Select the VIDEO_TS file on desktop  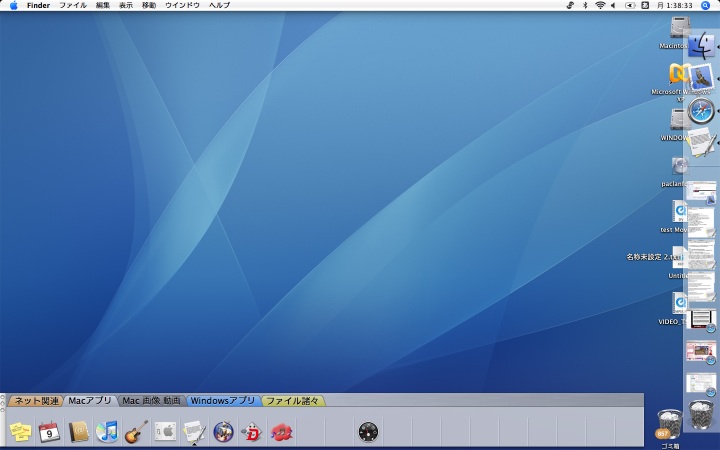(x=680, y=304)
